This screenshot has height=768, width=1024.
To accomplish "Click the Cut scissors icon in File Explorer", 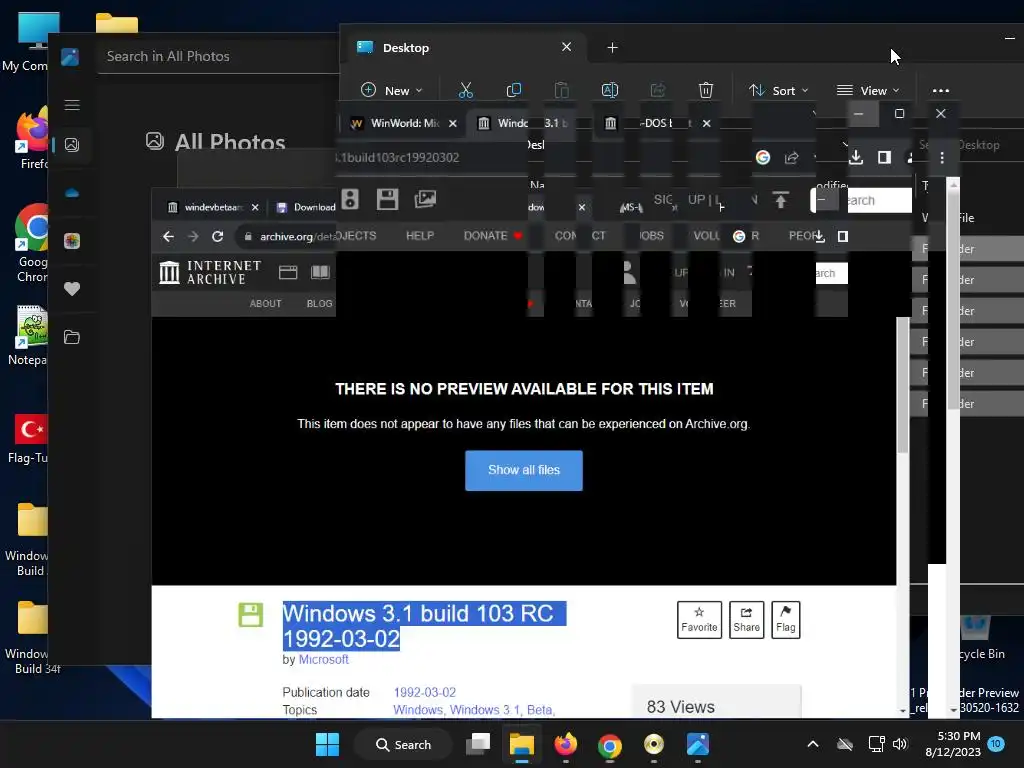I will point(466,90).
